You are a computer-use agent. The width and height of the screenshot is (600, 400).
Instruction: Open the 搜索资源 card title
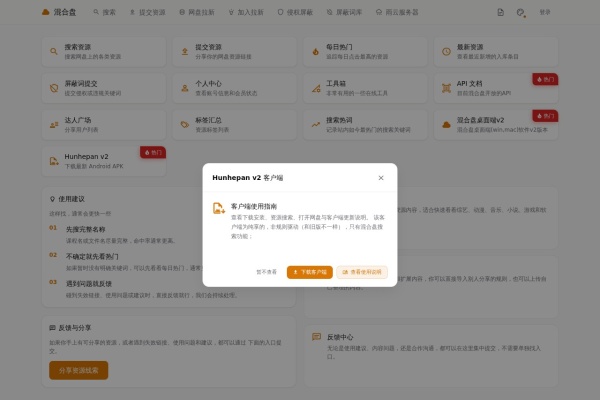tap(78, 47)
